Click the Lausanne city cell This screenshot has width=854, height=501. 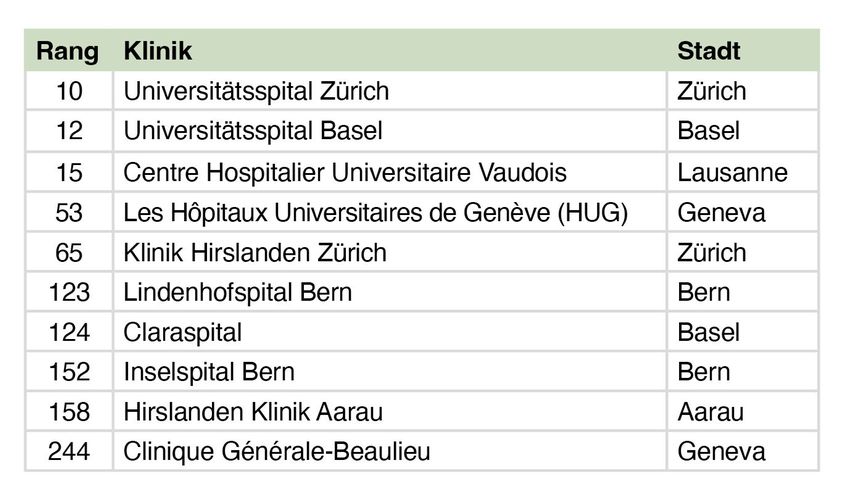click(732, 172)
